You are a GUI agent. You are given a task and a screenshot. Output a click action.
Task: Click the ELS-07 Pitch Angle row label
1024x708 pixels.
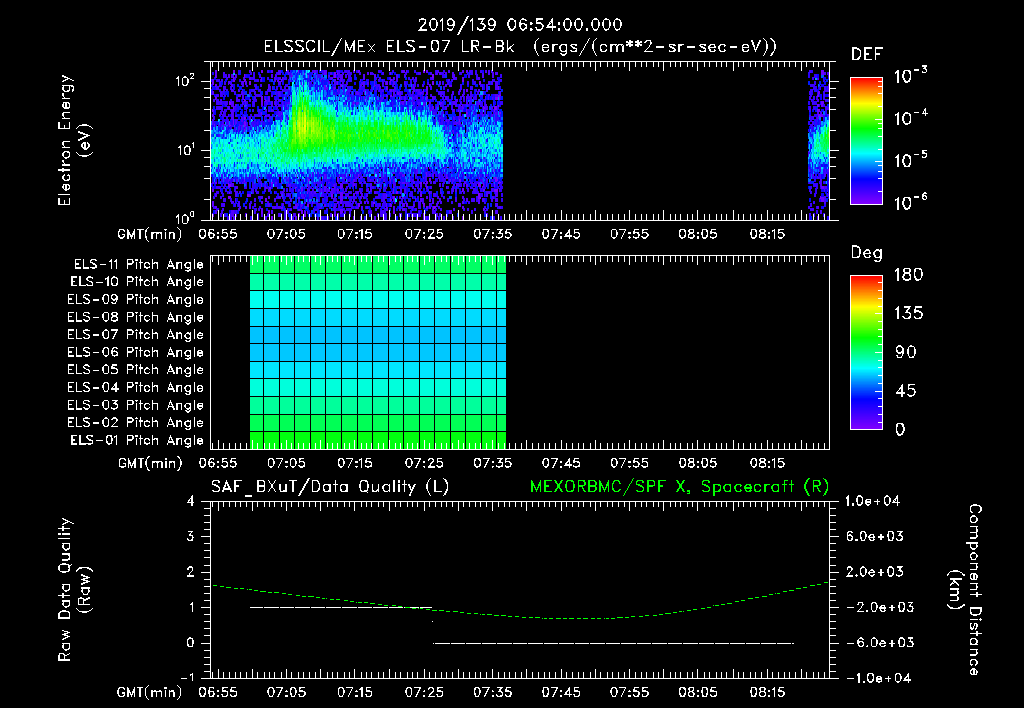pos(136,335)
